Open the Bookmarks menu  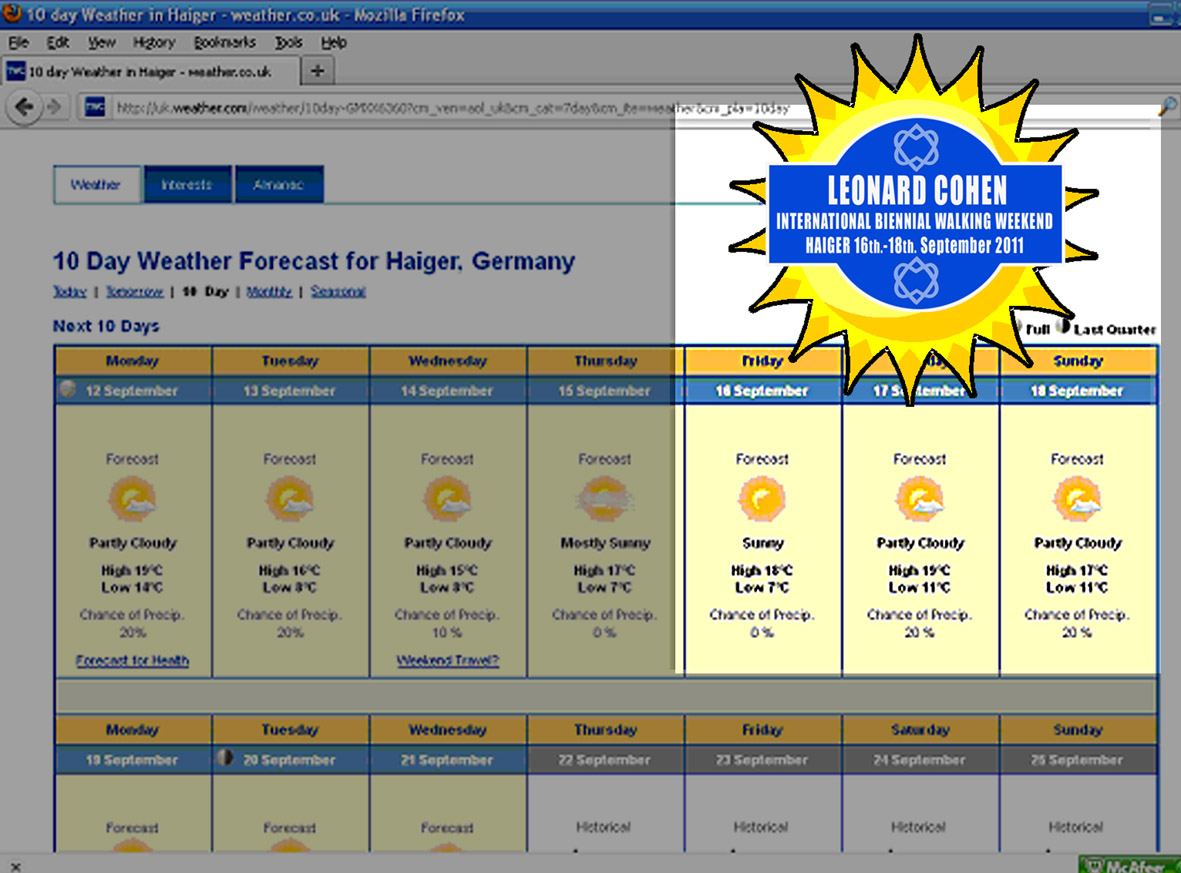click(224, 42)
